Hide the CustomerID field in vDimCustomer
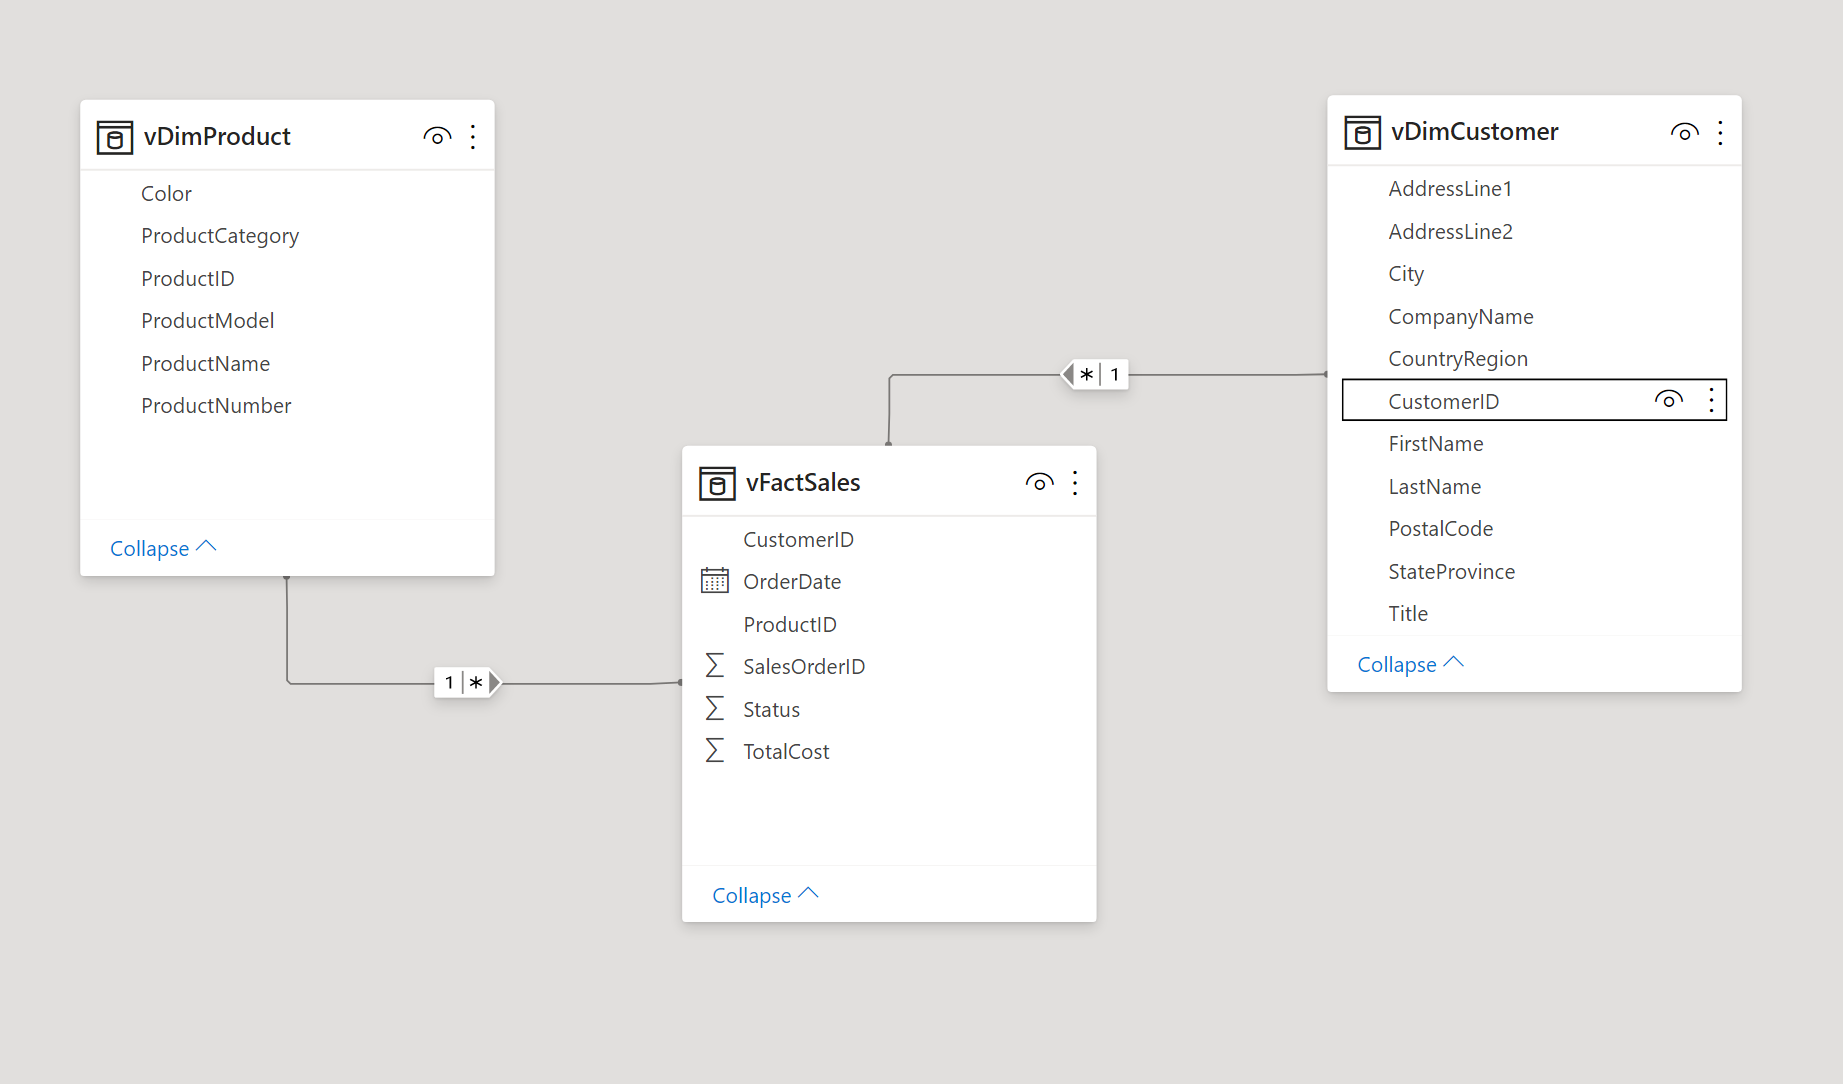This screenshot has height=1084, width=1843. tap(1668, 400)
